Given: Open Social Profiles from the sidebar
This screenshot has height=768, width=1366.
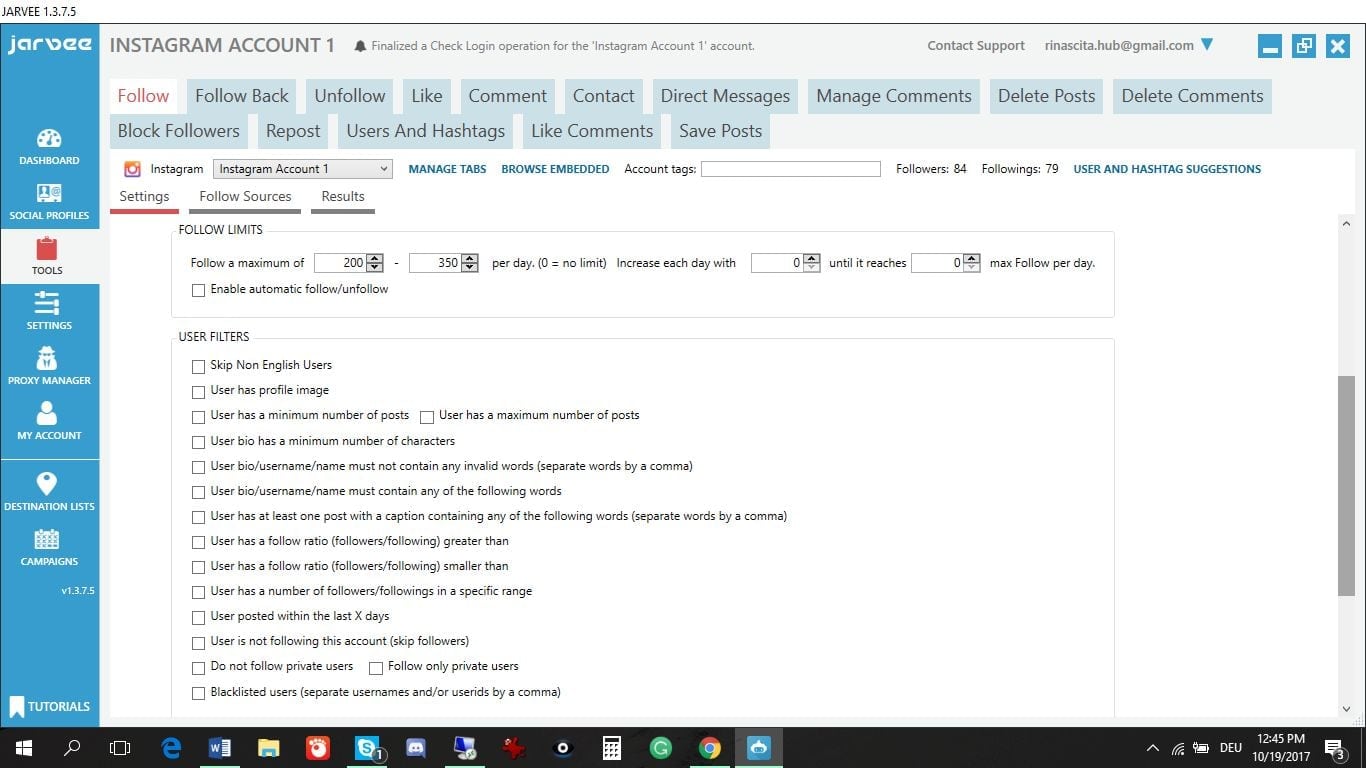Looking at the screenshot, I should pos(49,194).
